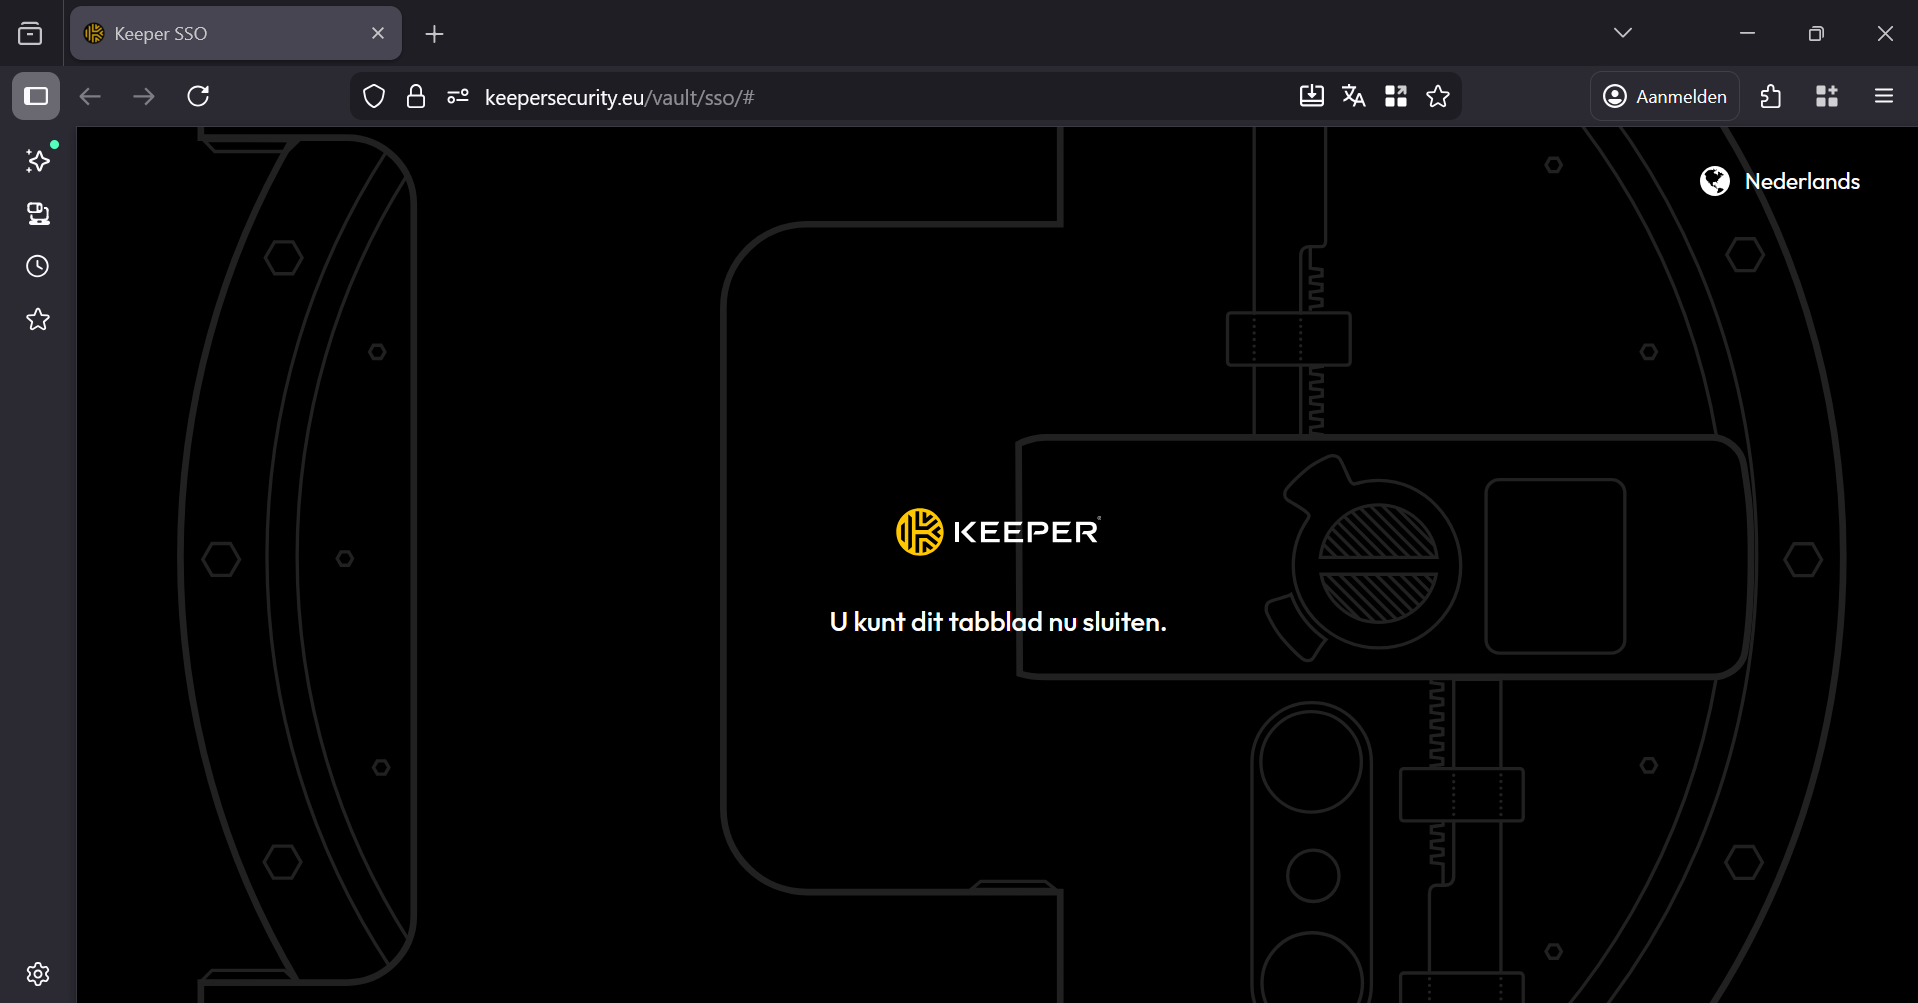Open the hamburger application menu
1918x1003 pixels.
click(x=1884, y=96)
